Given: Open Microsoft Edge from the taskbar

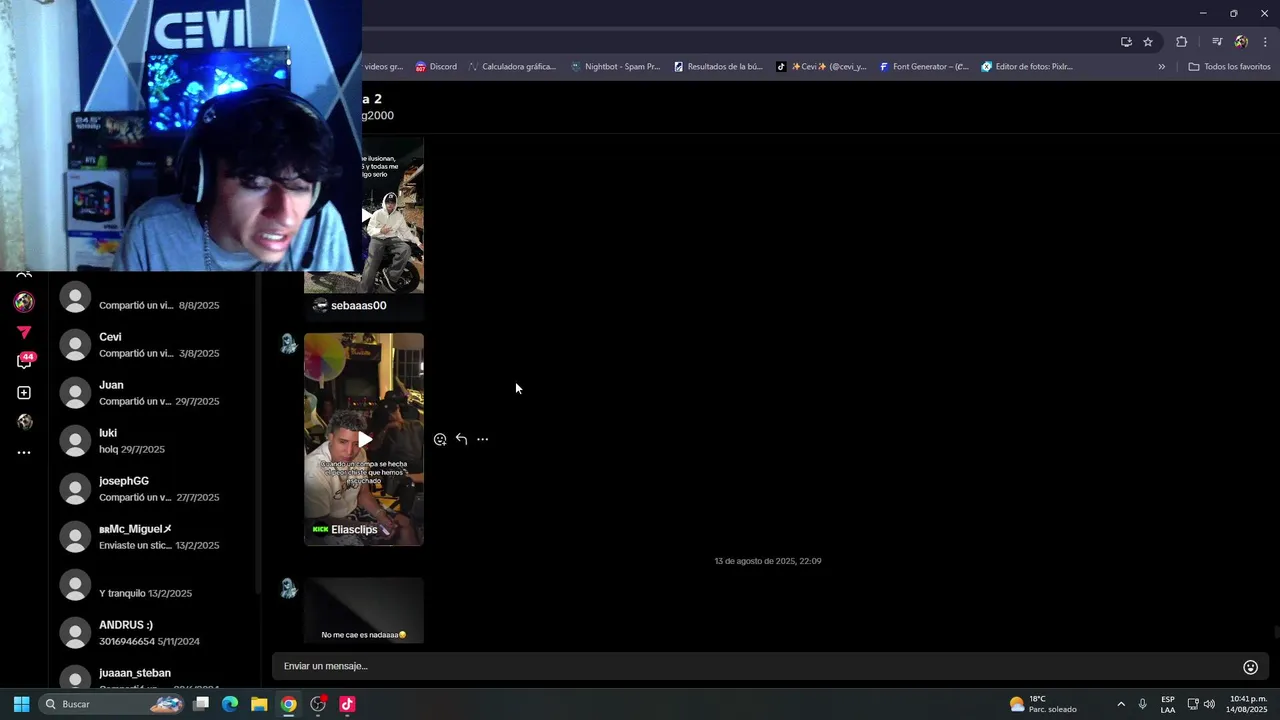Looking at the screenshot, I should coord(230,704).
